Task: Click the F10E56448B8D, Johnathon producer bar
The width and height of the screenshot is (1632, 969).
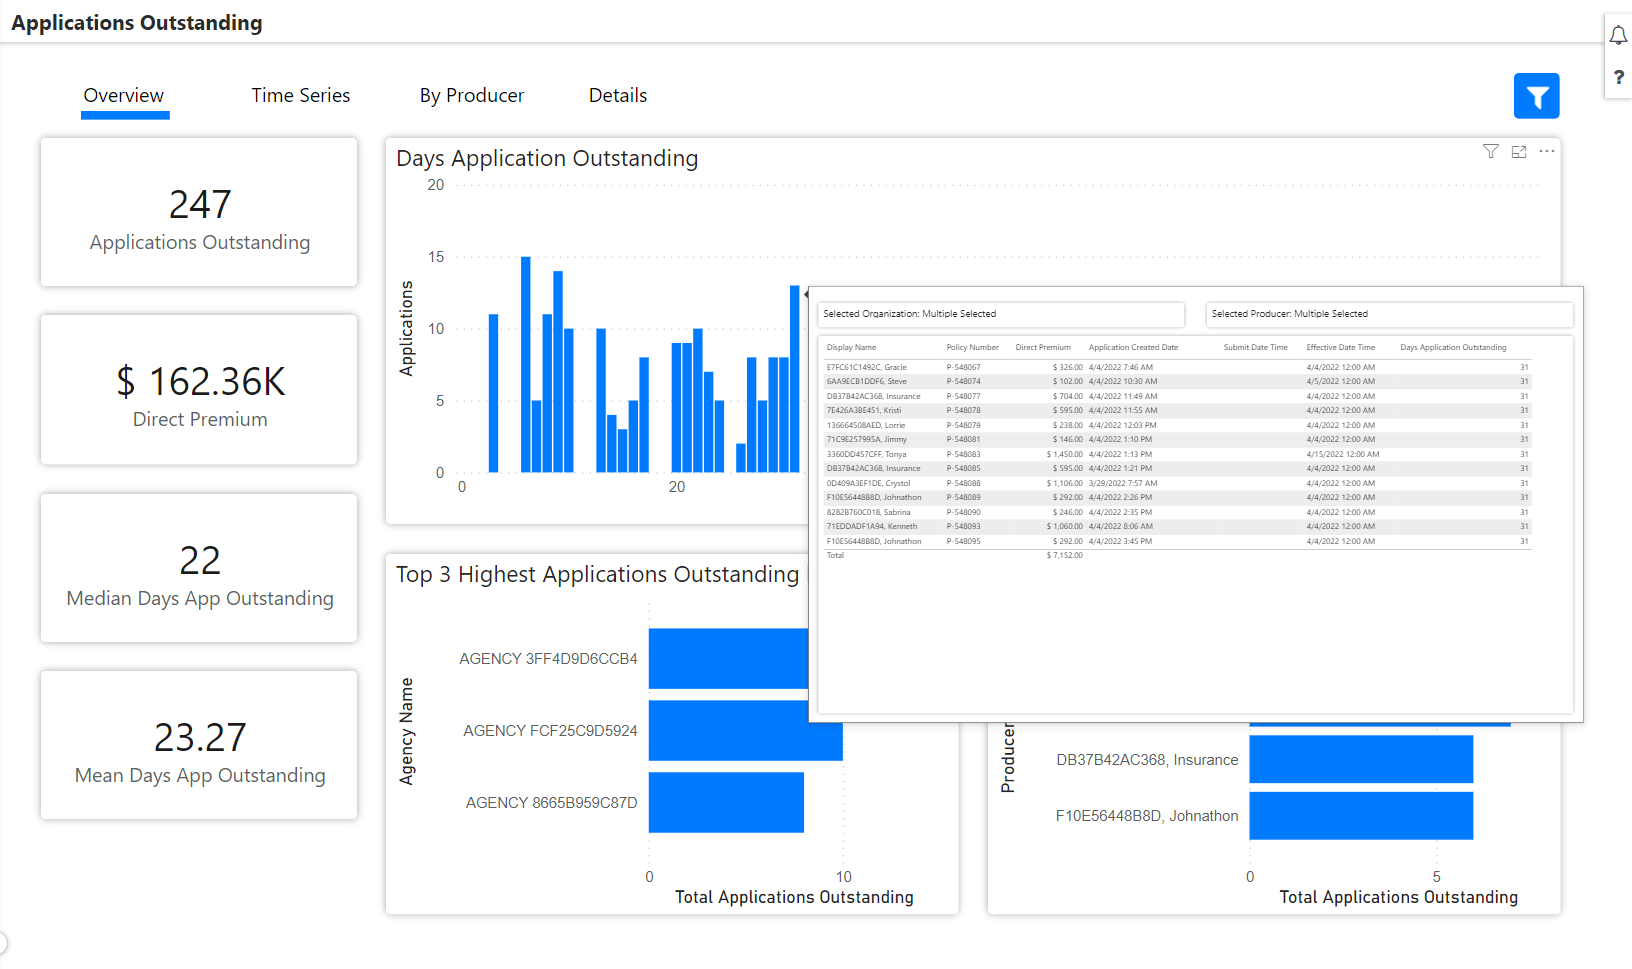Action: tap(1360, 816)
